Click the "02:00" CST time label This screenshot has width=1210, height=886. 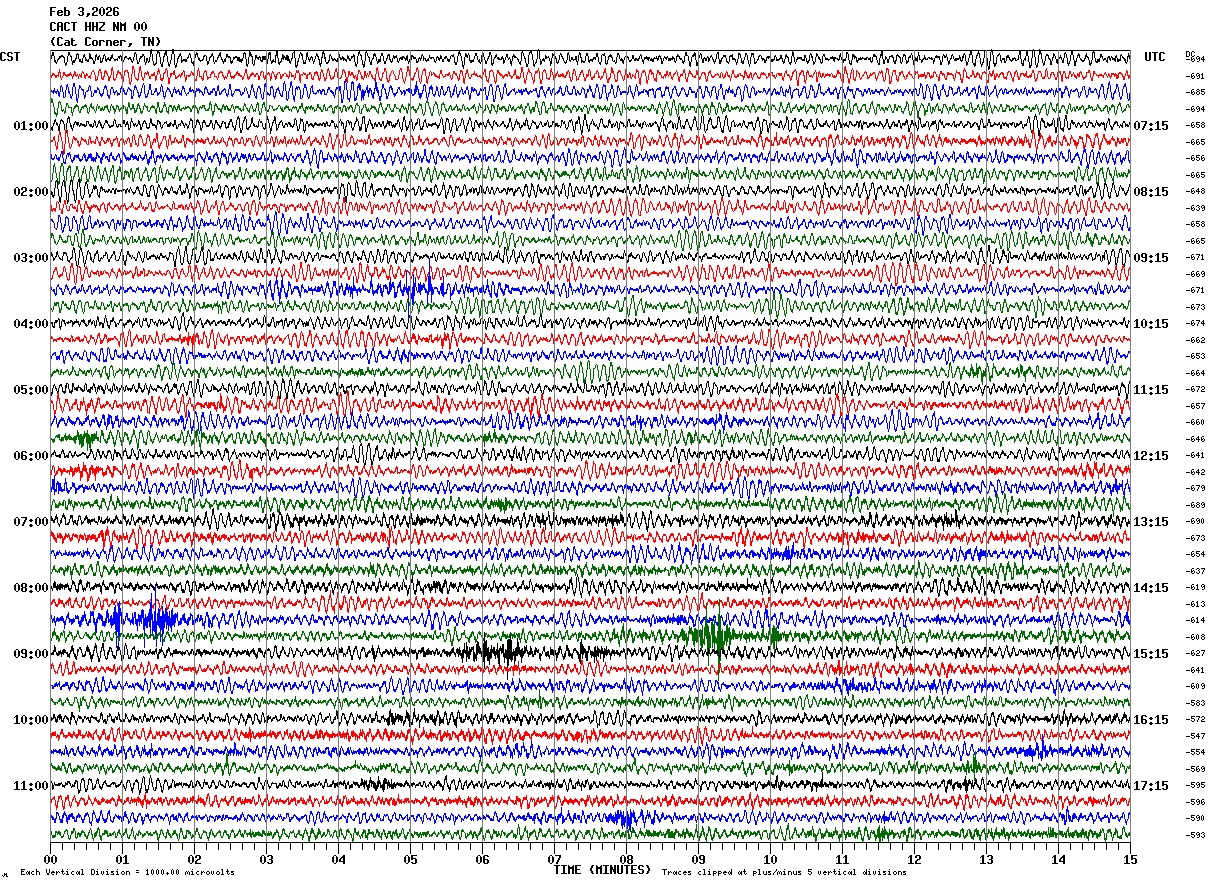[x=30, y=192]
